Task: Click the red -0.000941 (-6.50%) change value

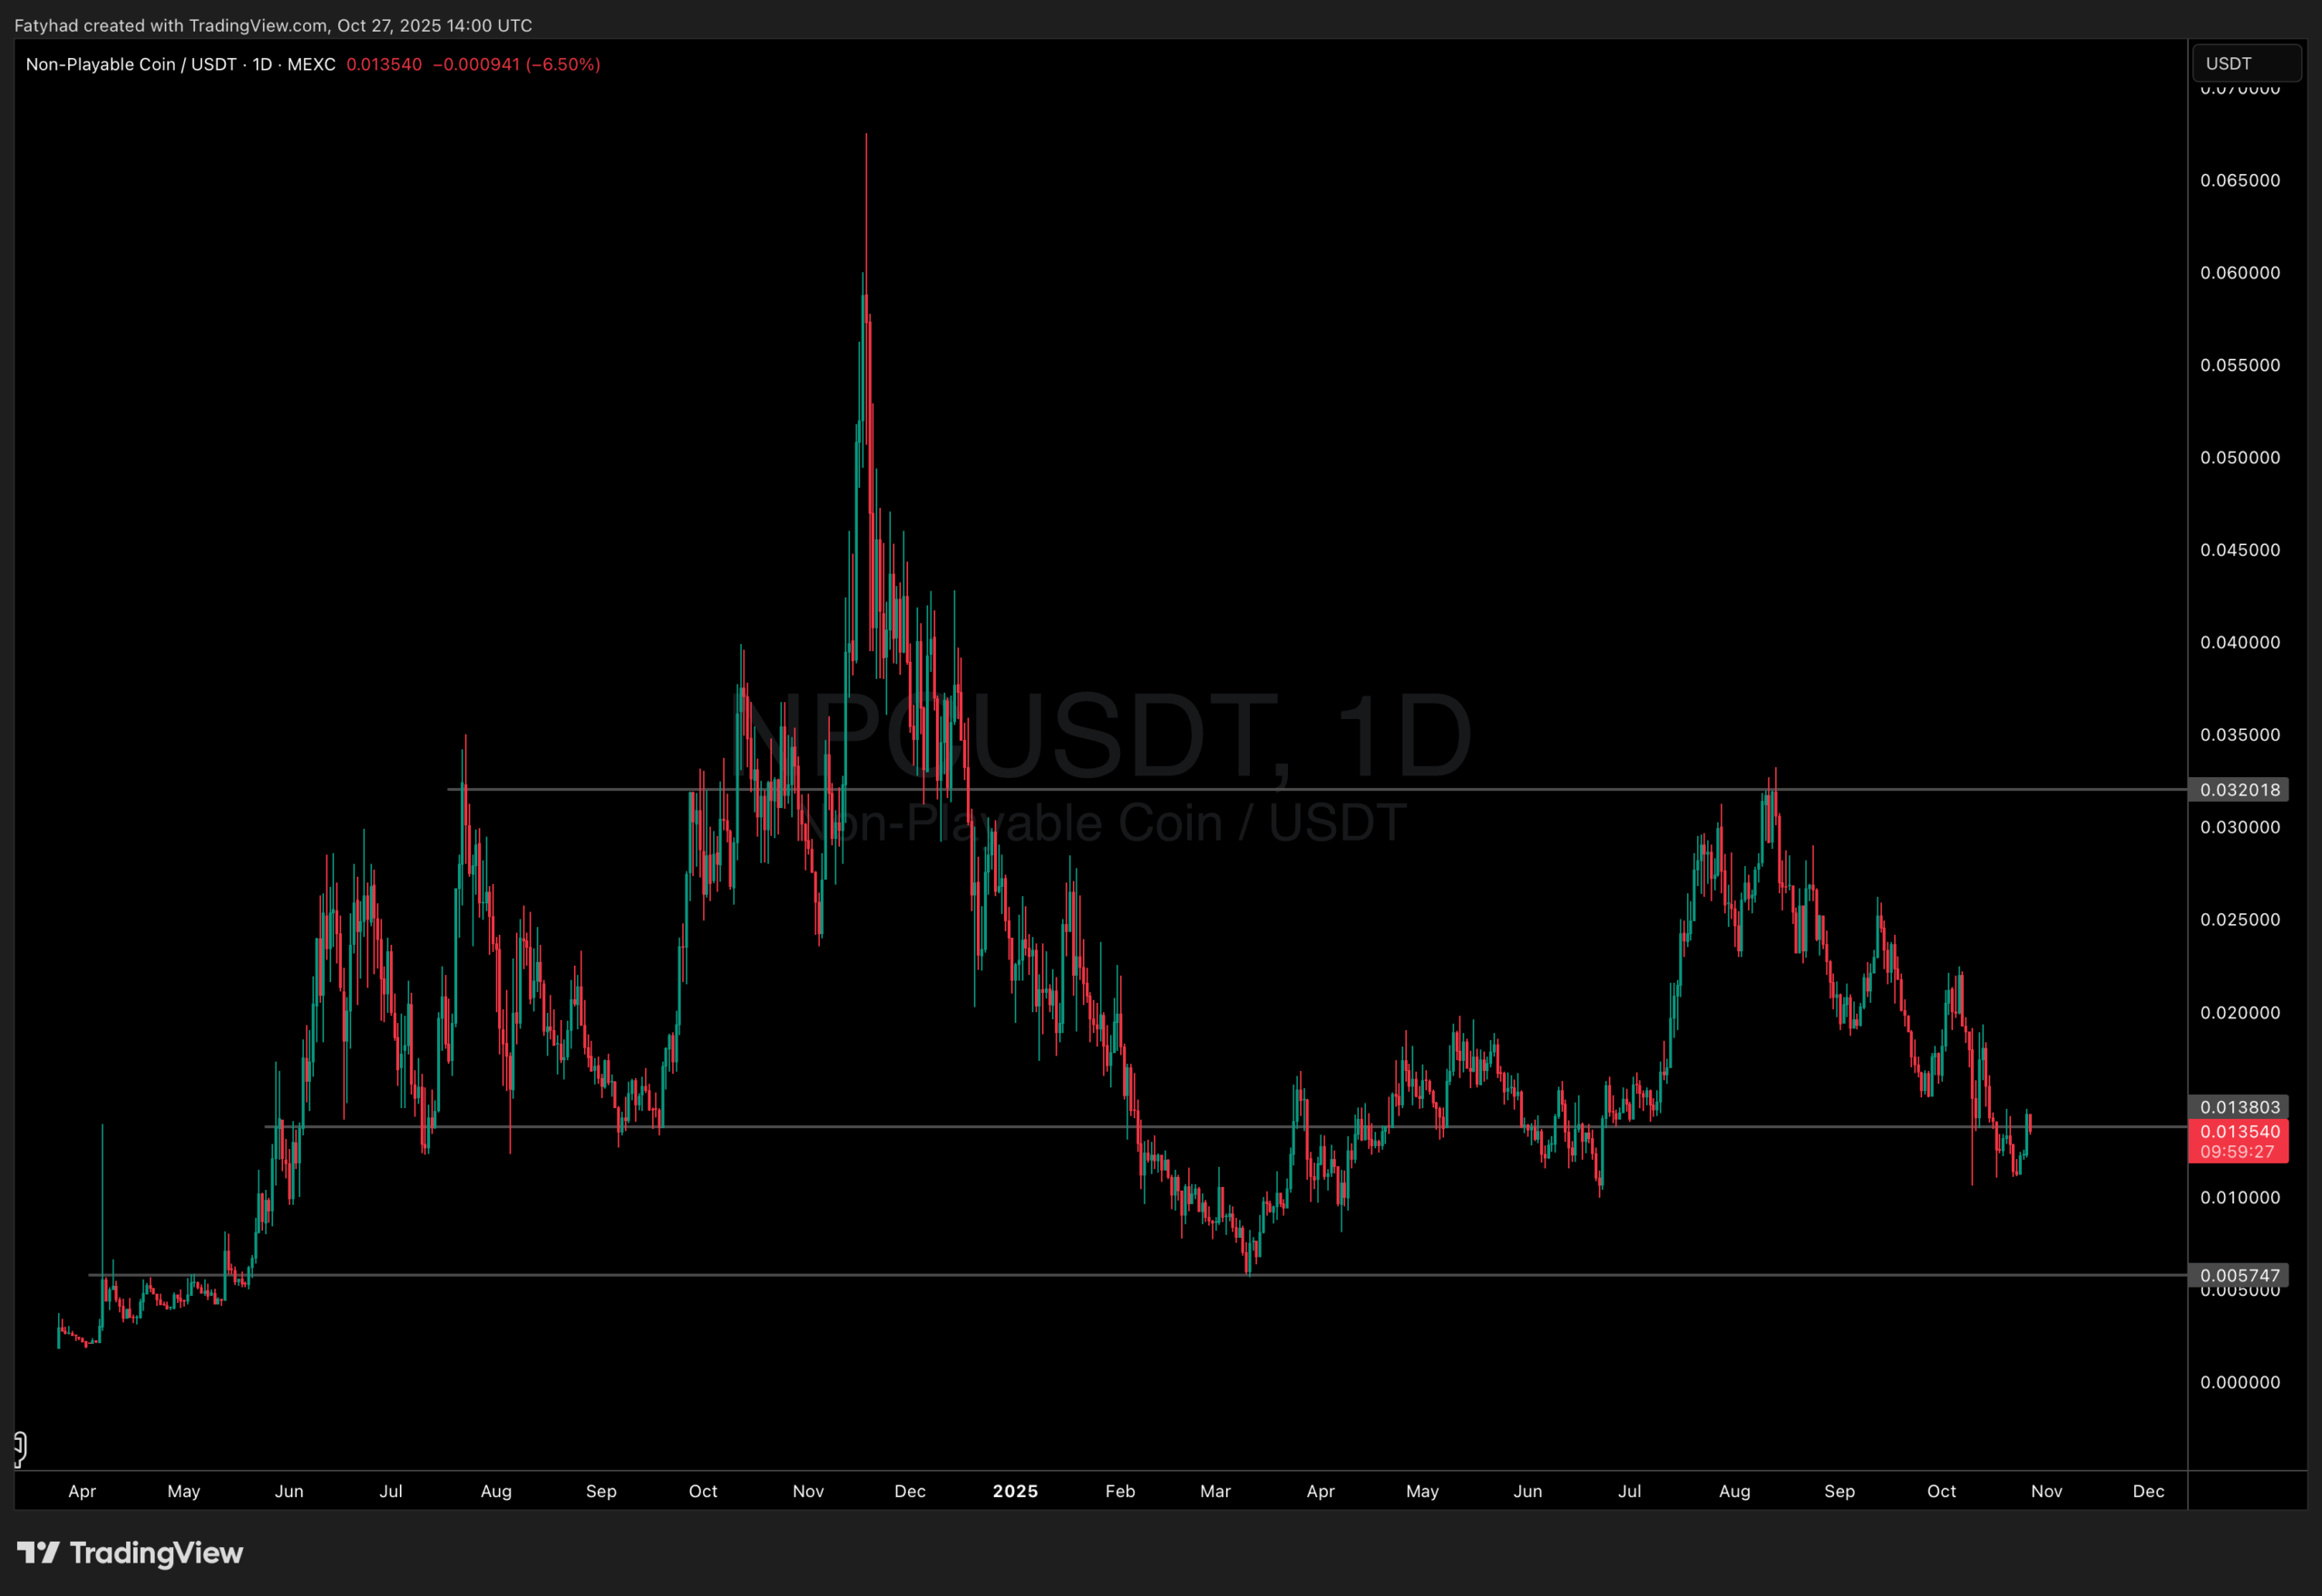Action: (x=516, y=64)
